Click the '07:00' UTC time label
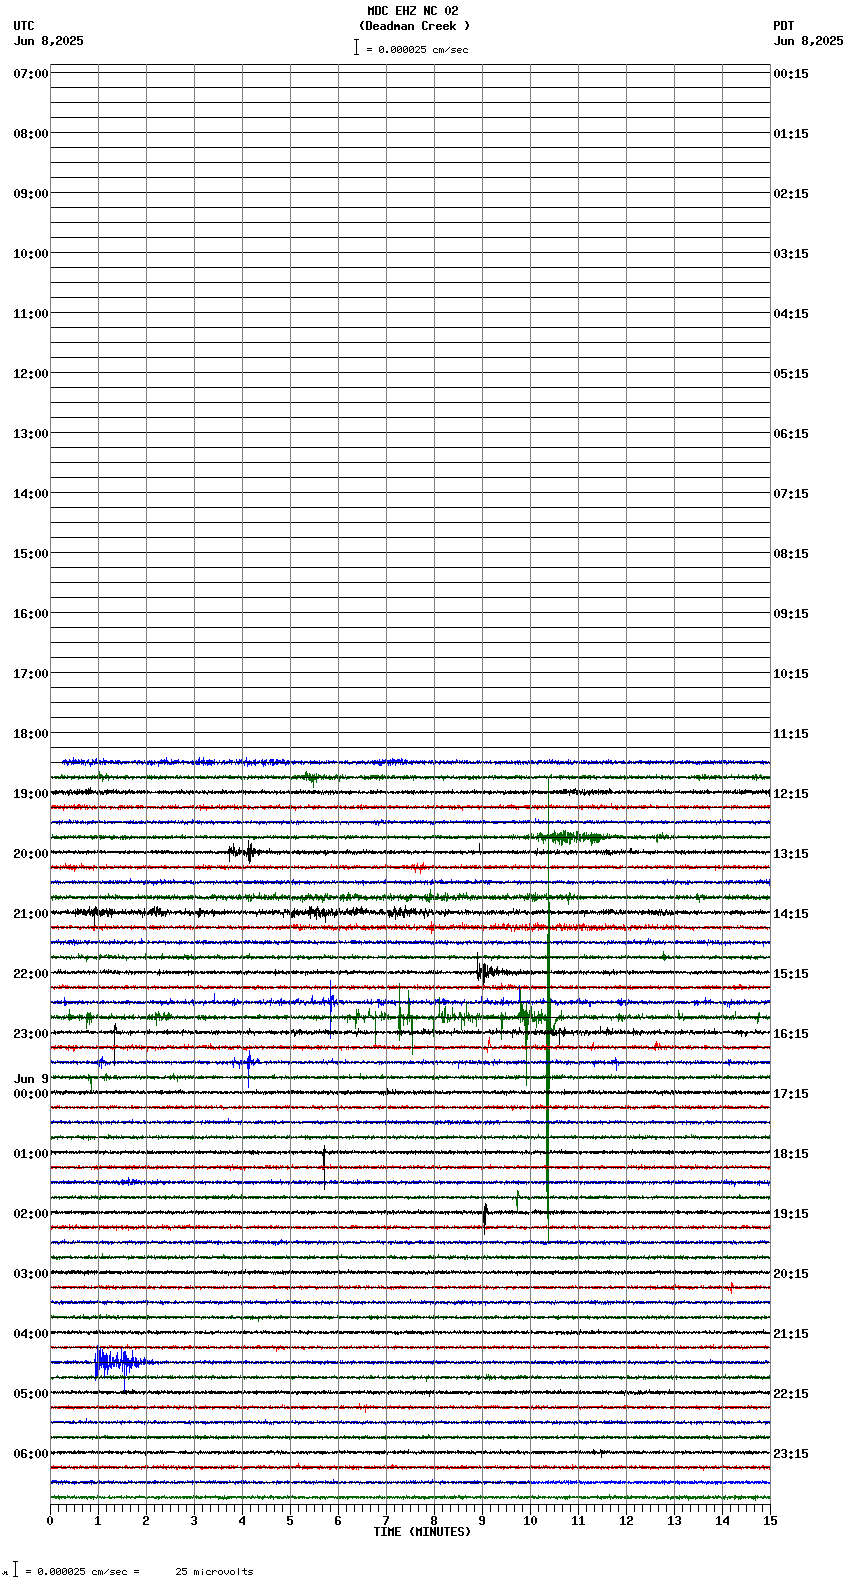Viewport: 850px width, 1584px height. point(31,74)
